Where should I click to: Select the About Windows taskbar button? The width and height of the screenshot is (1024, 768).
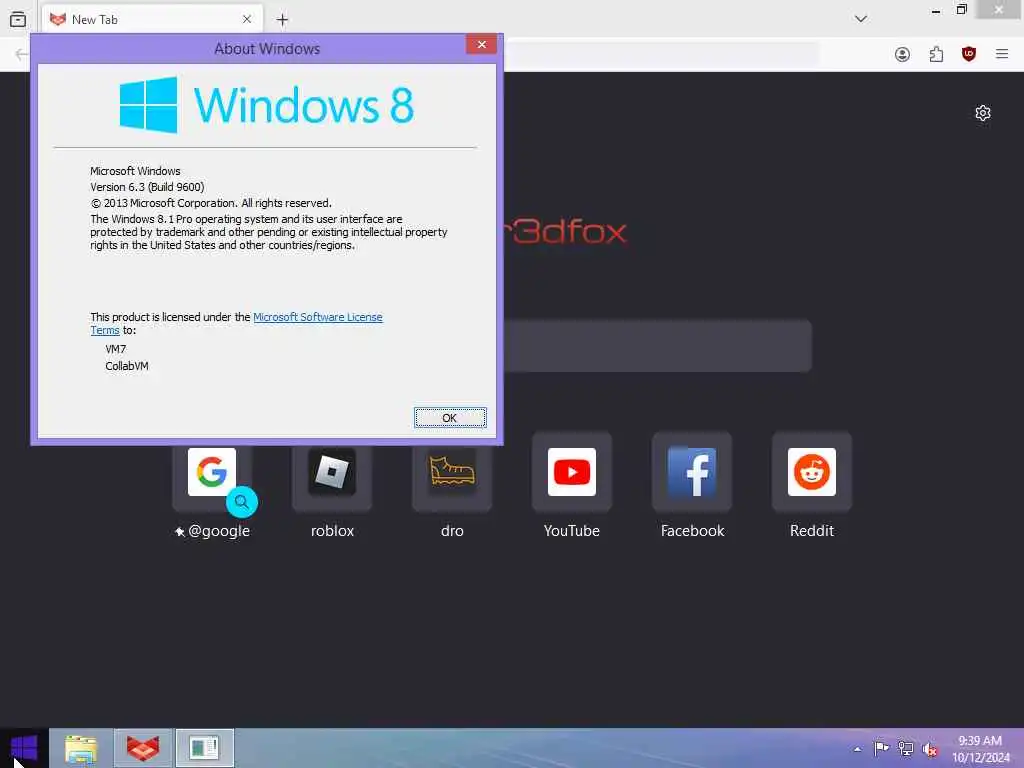tap(204, 748)
